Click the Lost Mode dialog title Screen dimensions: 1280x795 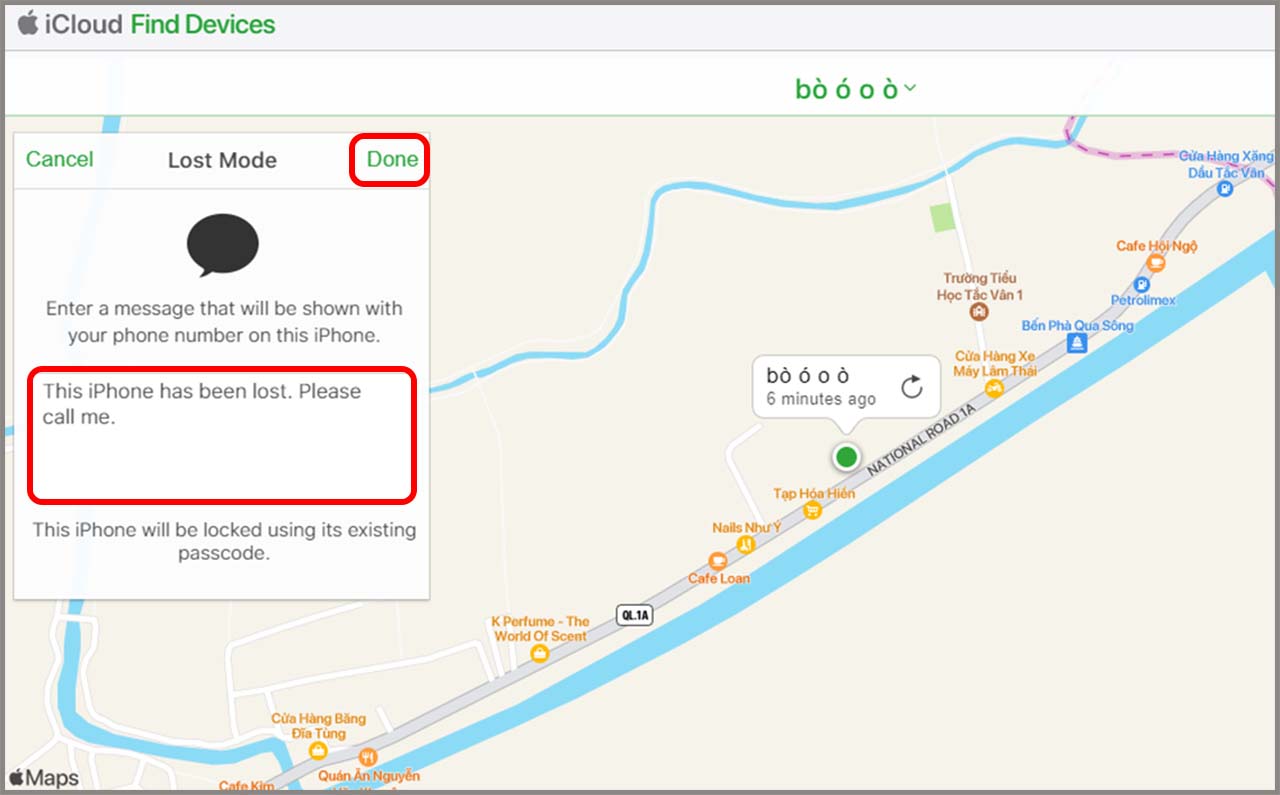tap(222, 160)
